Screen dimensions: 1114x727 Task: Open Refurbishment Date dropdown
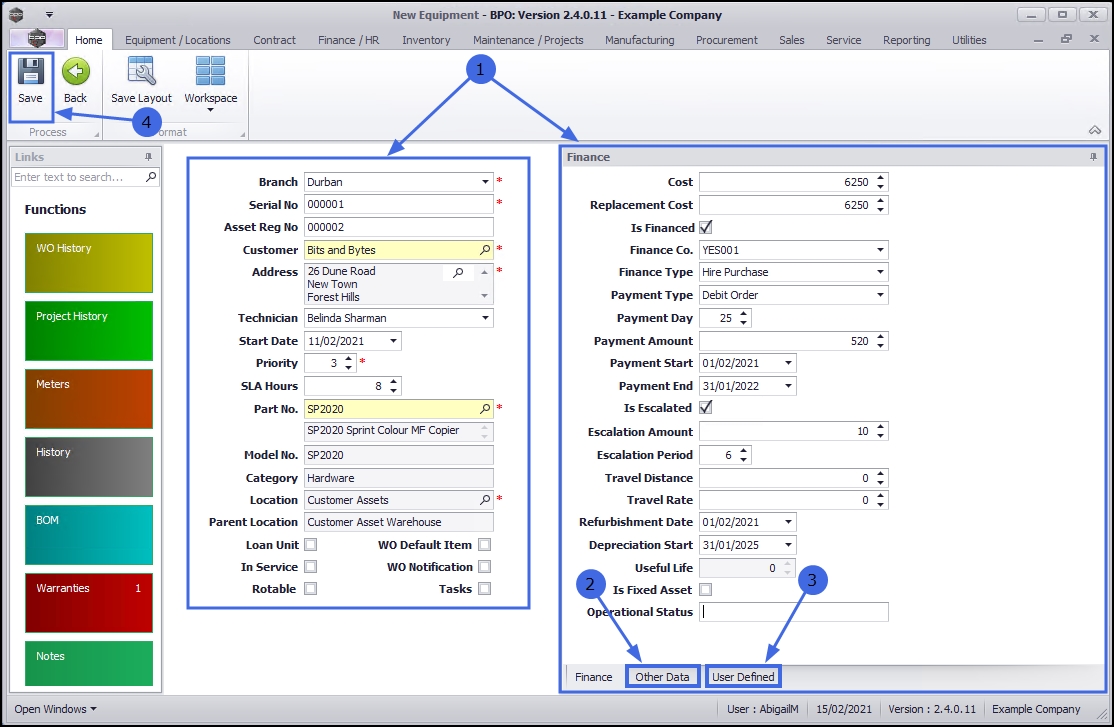[x=788, y=522]
